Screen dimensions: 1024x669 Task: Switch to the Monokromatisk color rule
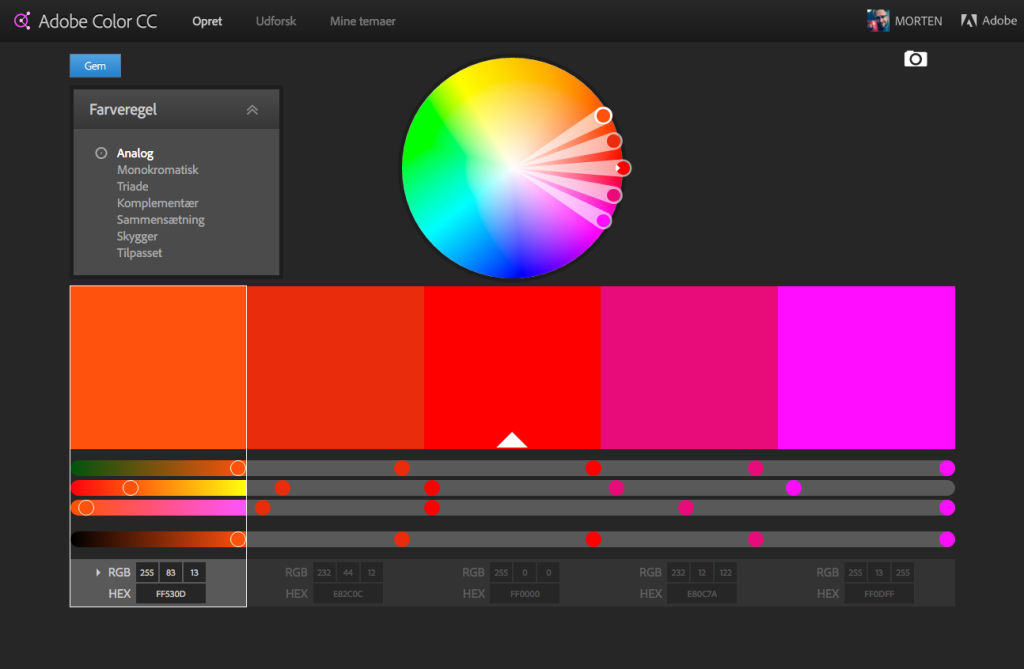click(157, 170)
